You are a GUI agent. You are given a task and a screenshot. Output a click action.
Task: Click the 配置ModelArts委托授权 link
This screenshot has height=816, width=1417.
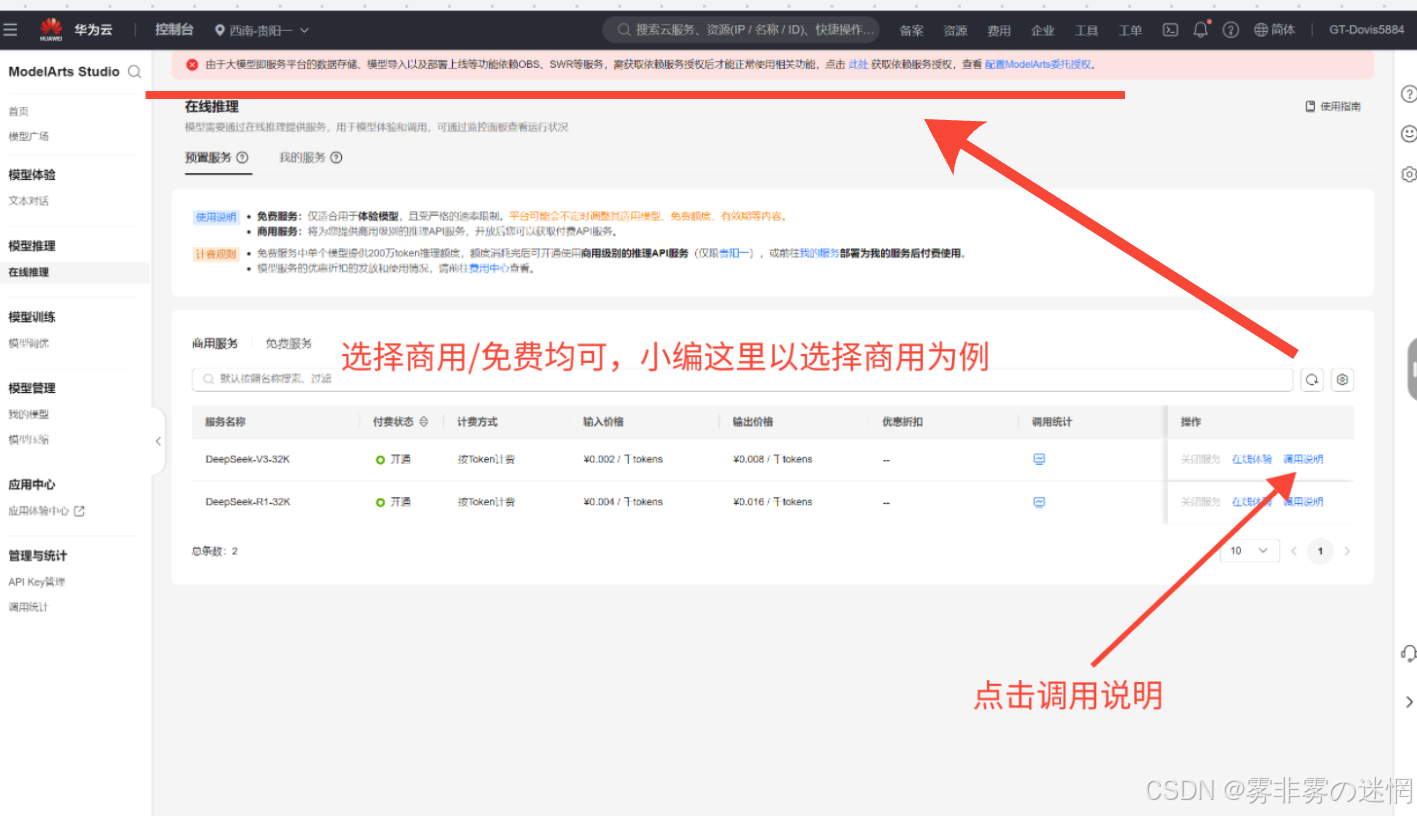[1038, 65]
